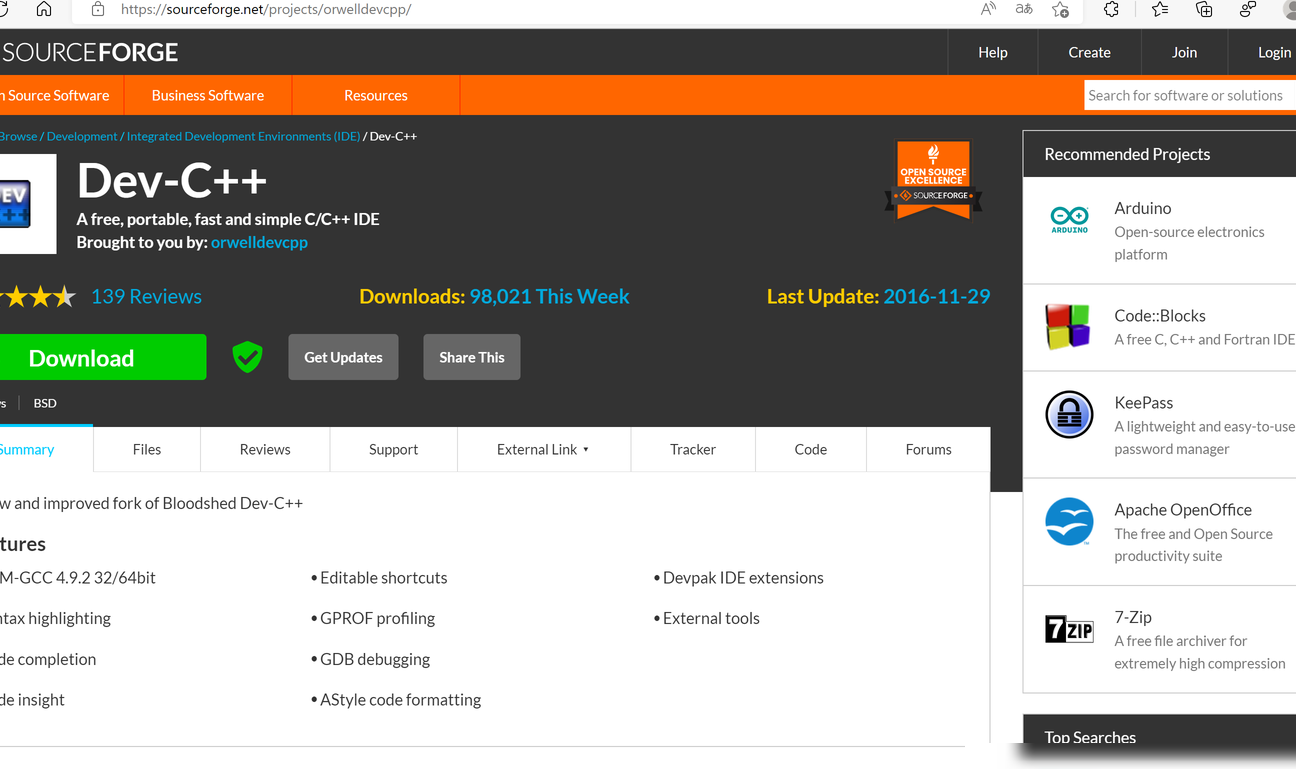This screenshot has width=1296, height=769.
Task: Click the Code::Blocks cube icon
Action: (1068, 327)
